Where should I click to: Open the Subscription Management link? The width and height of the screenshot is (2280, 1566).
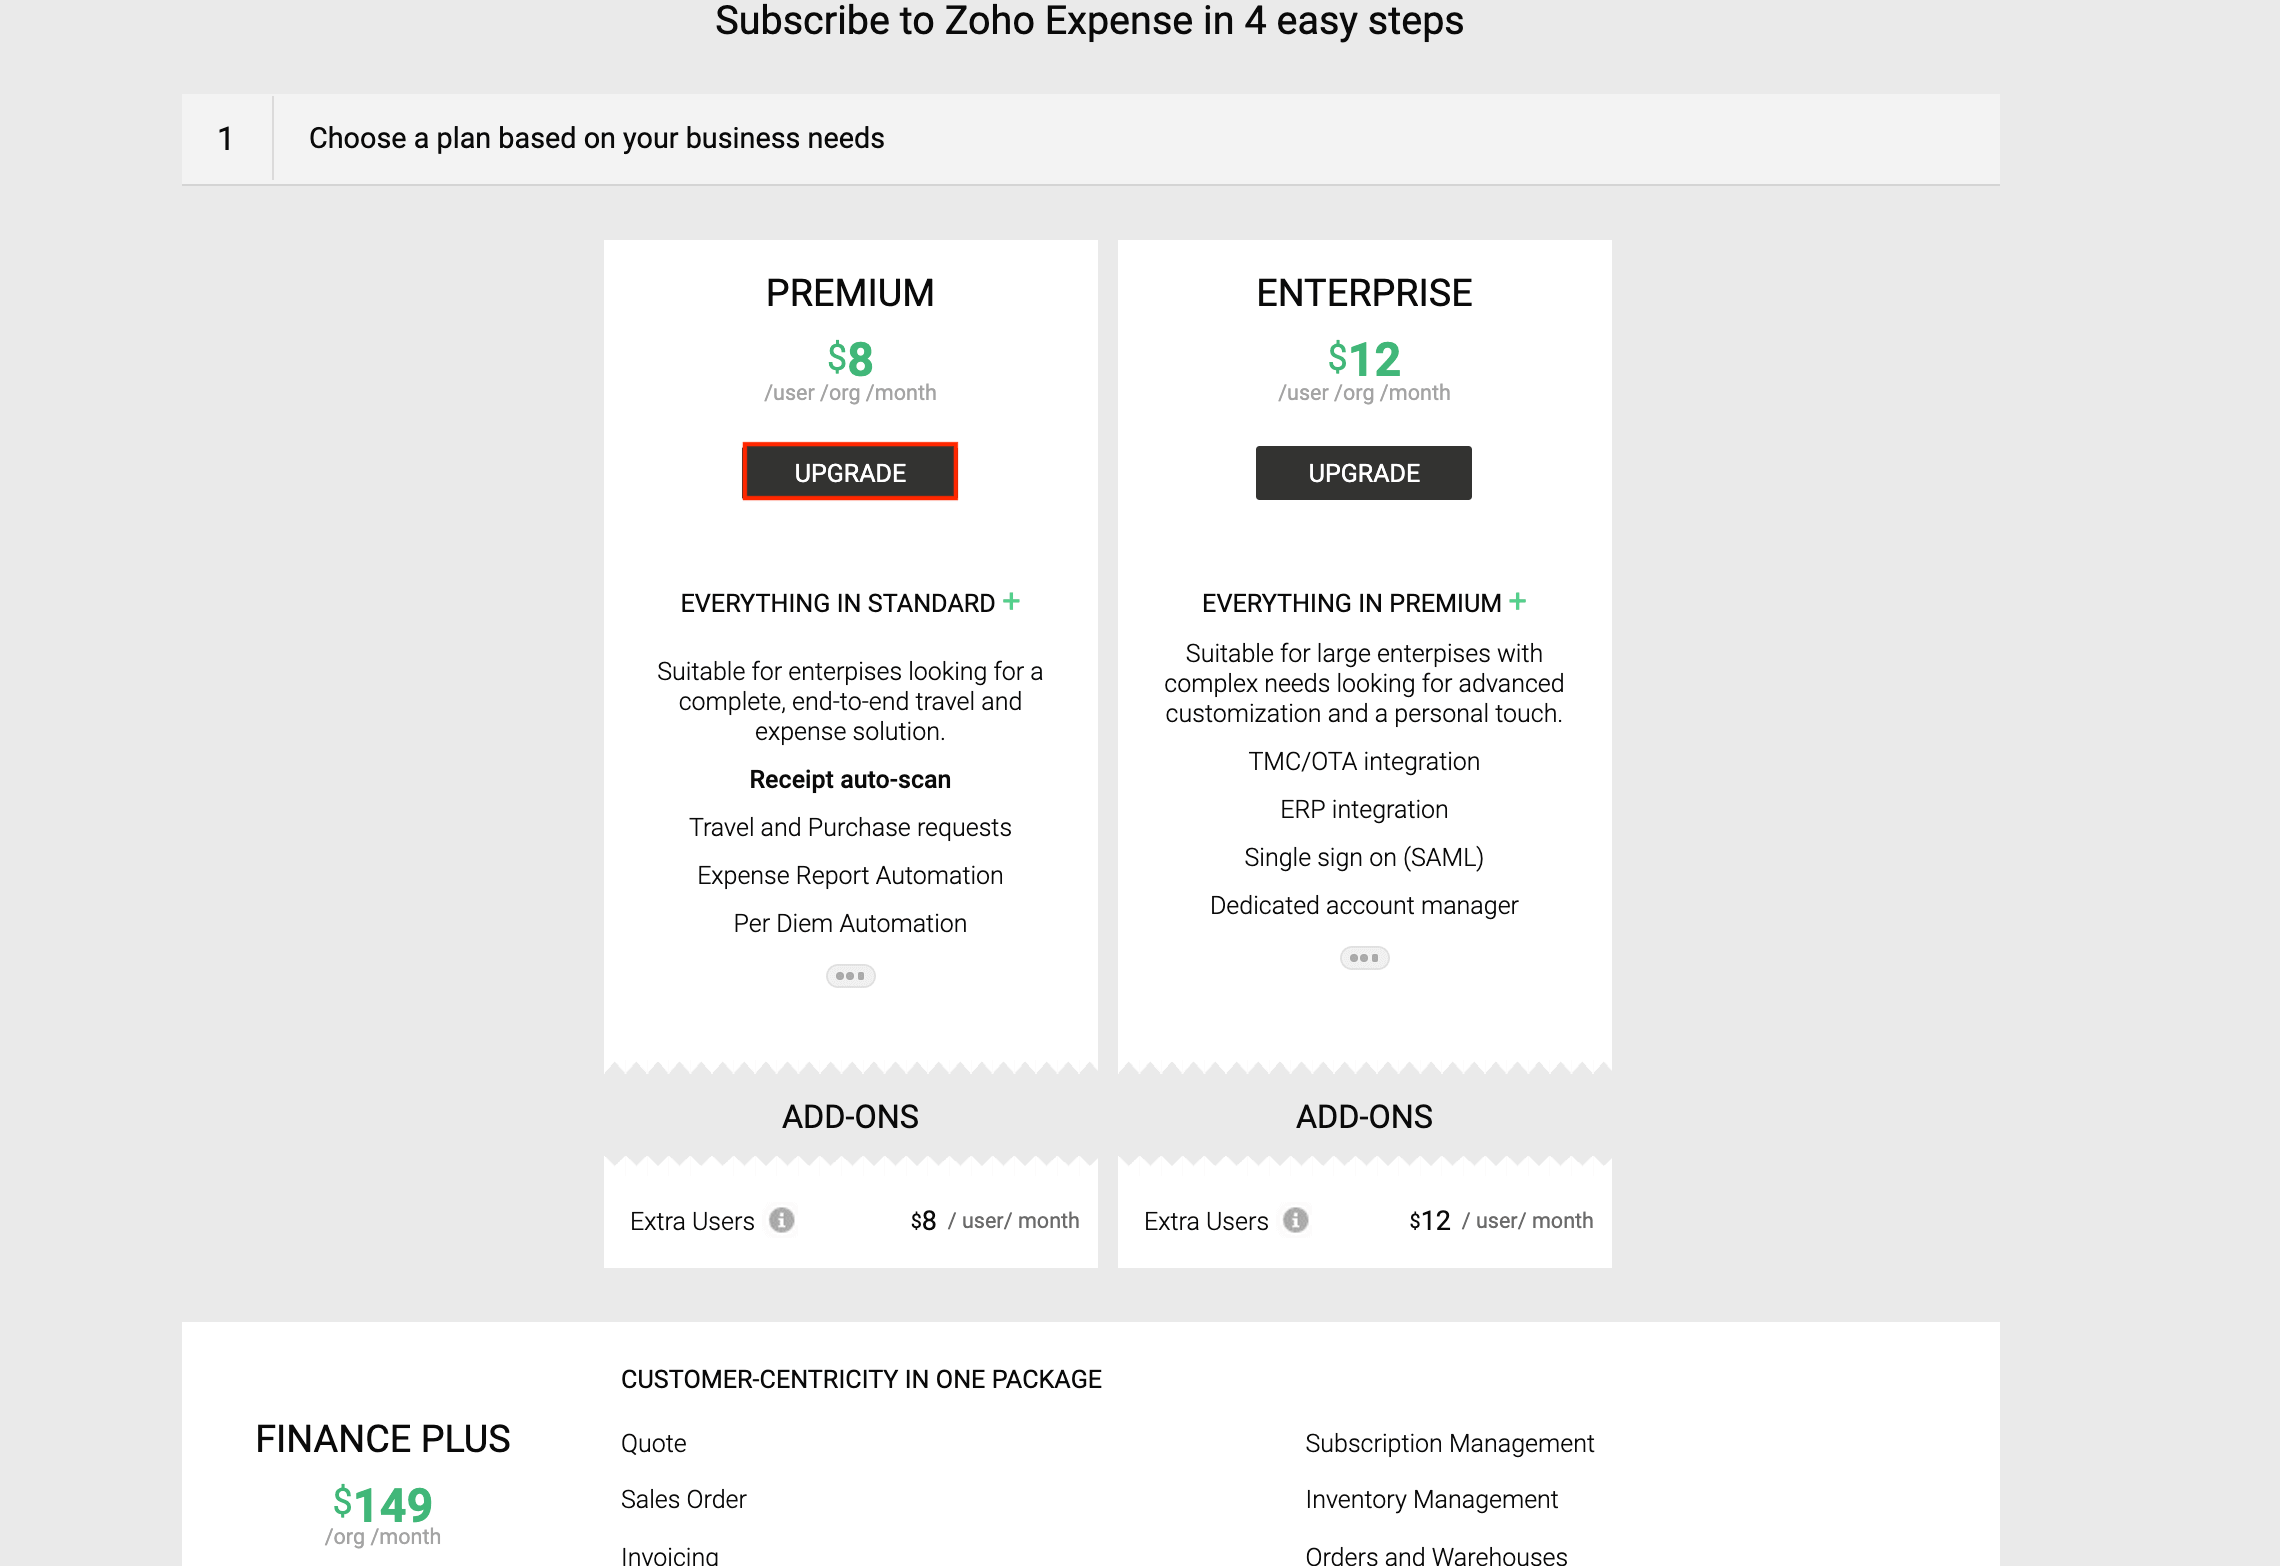click(1449, 1442)
